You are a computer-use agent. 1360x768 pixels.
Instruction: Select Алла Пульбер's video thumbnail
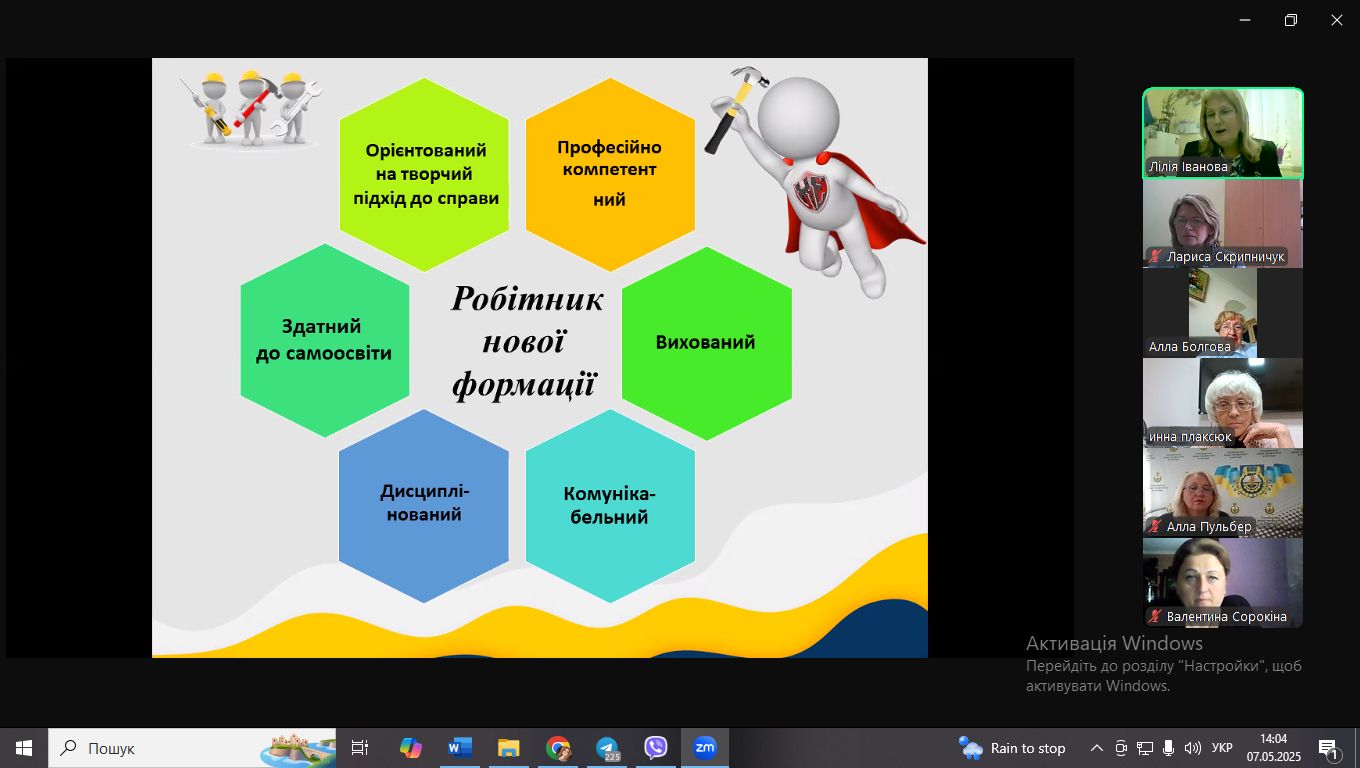coord(1223,492)
